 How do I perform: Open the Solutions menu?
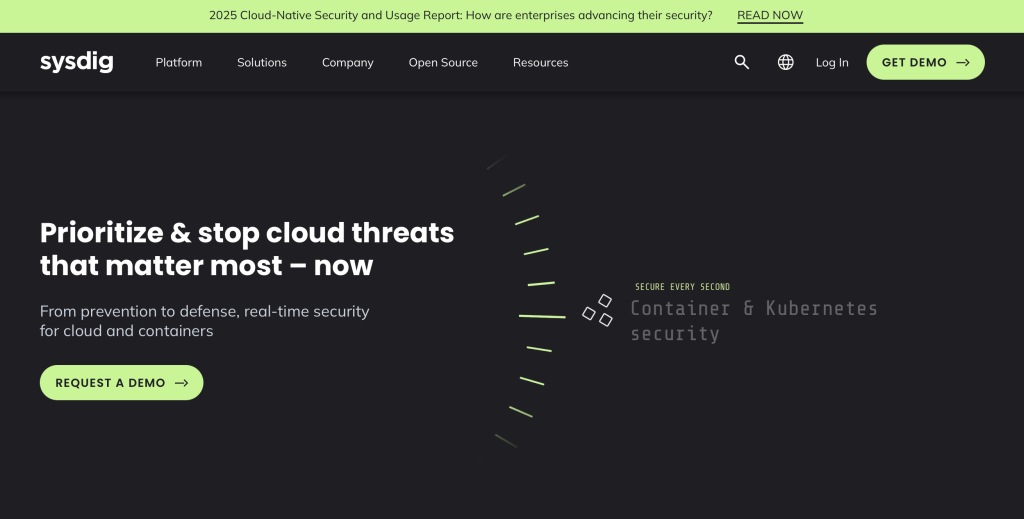point(262,63)
